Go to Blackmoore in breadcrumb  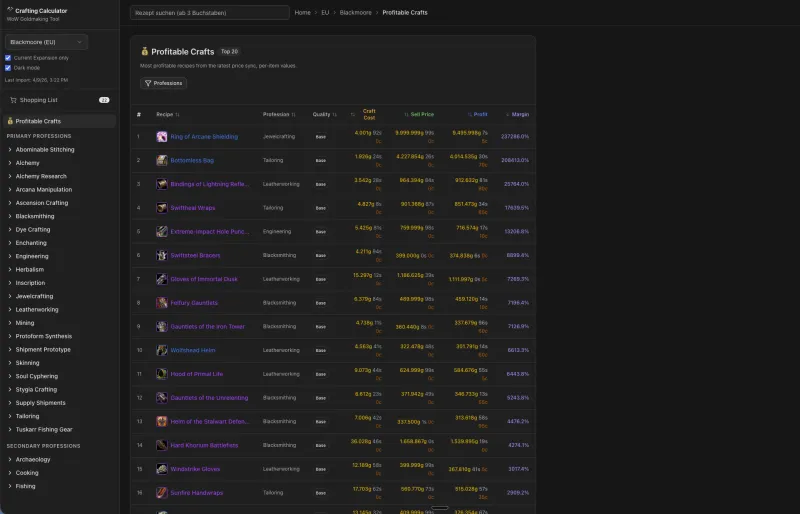tap(356, 12)
